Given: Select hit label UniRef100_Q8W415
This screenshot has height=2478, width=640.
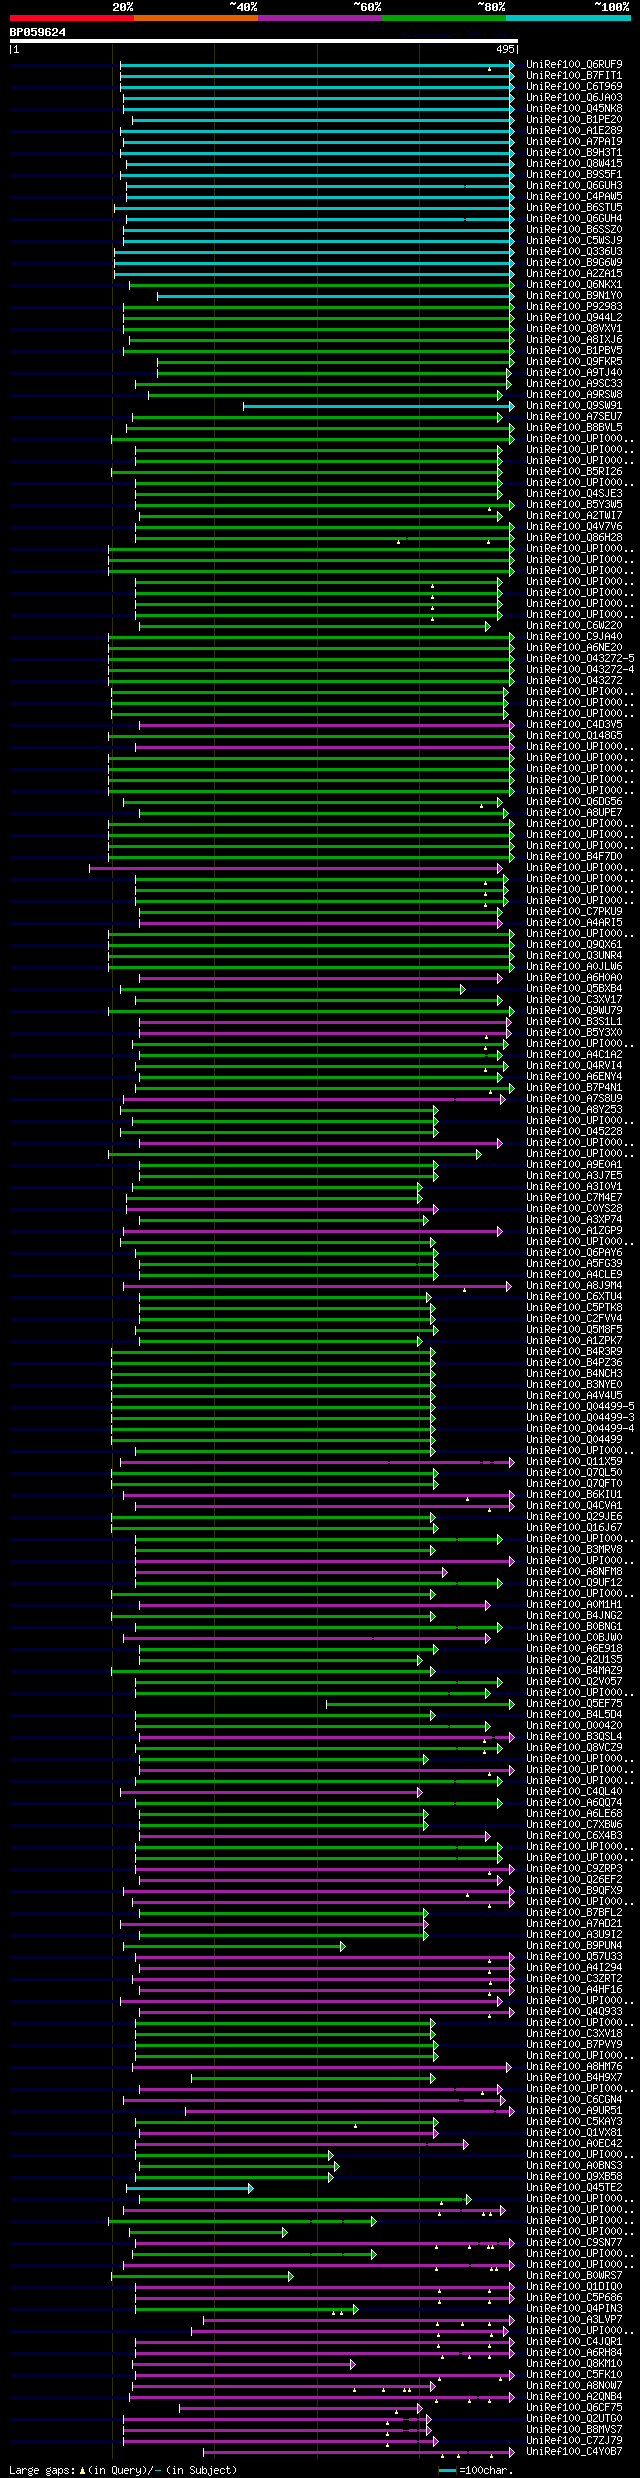Looking at the screenshot, I should [x=574, y=164].
